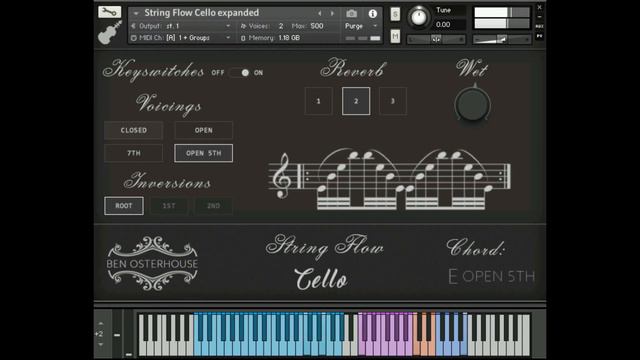Select the OPEN 5TH voicing
The width and height of the screenshot is (640, 360).
click(204, 153)
